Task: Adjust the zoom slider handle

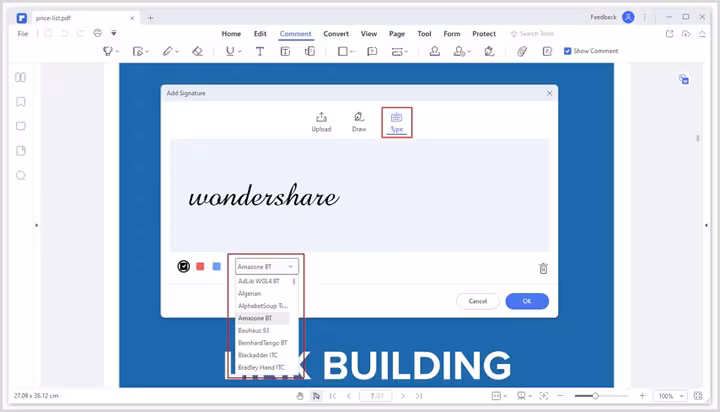Action: (595, 396)
